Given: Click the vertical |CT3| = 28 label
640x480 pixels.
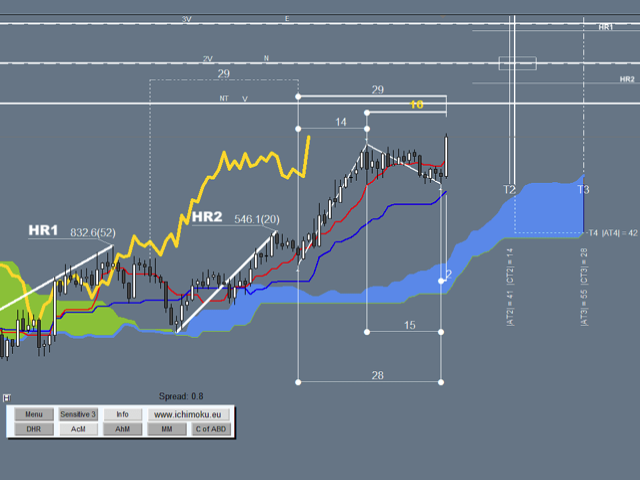Looking at the screenshot, I should pos(584,266).
